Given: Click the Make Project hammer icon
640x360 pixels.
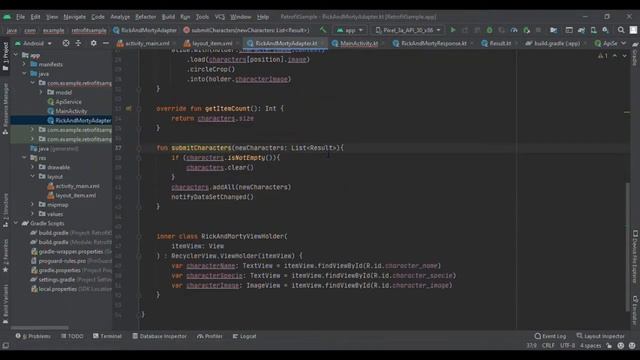Looking at the screenshot, I should point(323,30).
